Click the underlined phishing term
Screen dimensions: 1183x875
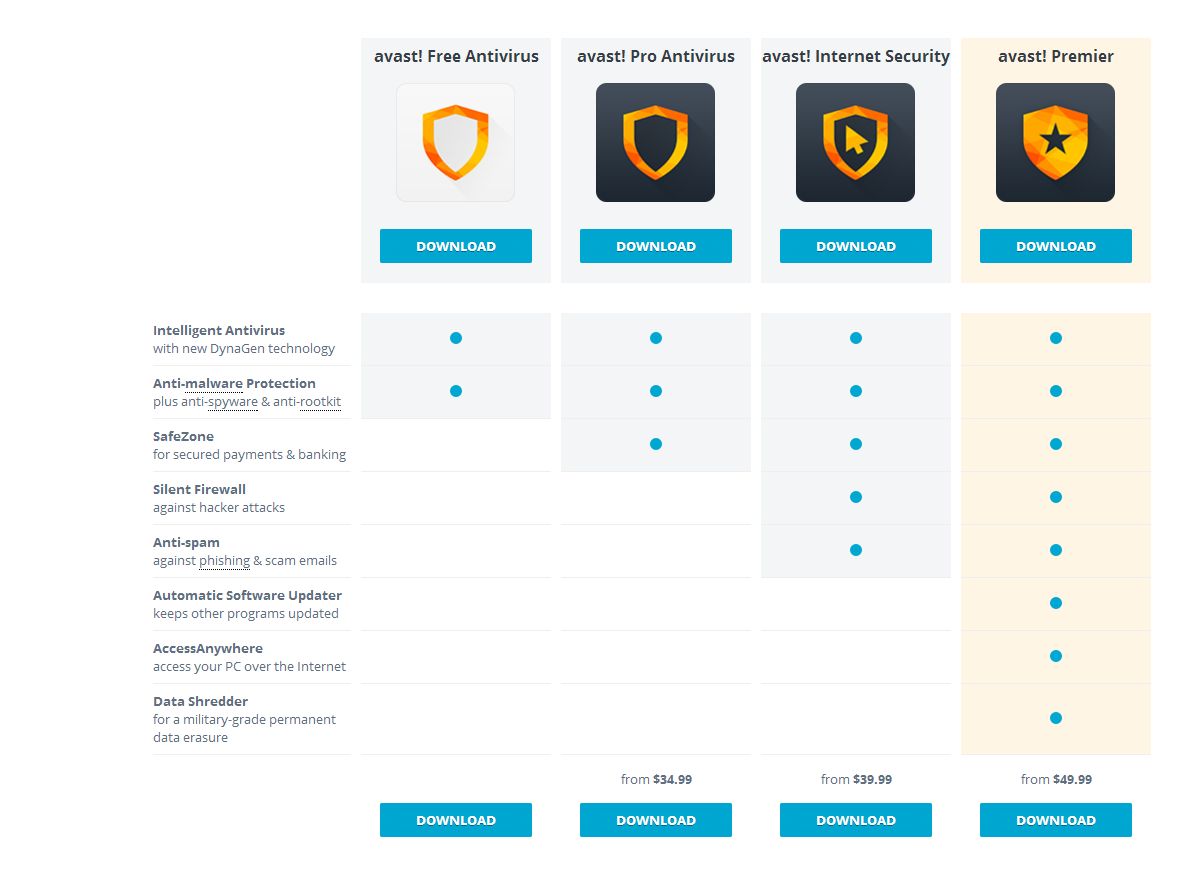(x=224, y=561)
